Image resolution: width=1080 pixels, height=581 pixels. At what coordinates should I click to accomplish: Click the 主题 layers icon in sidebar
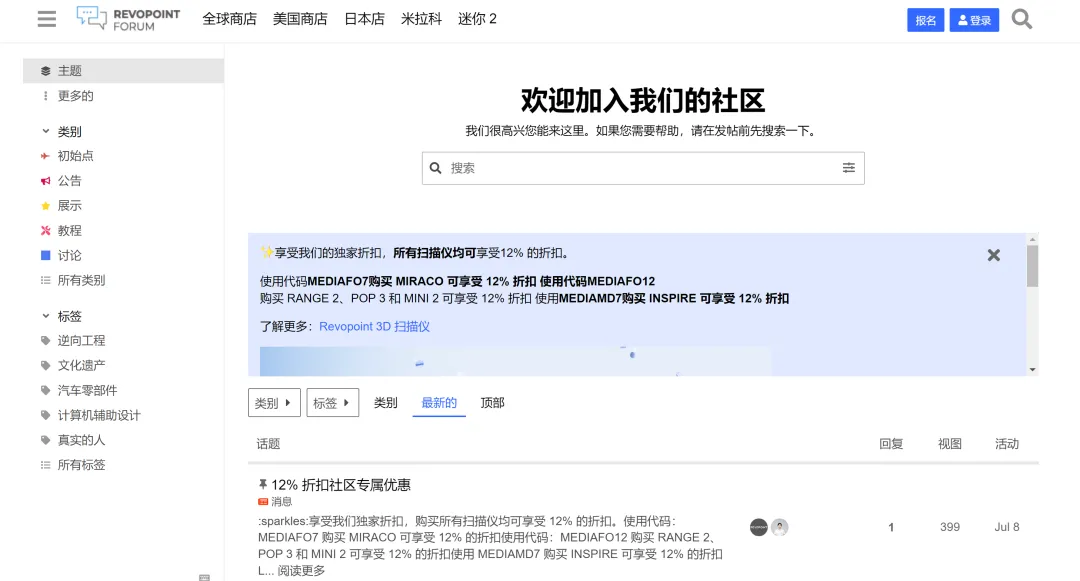[45, 71]
